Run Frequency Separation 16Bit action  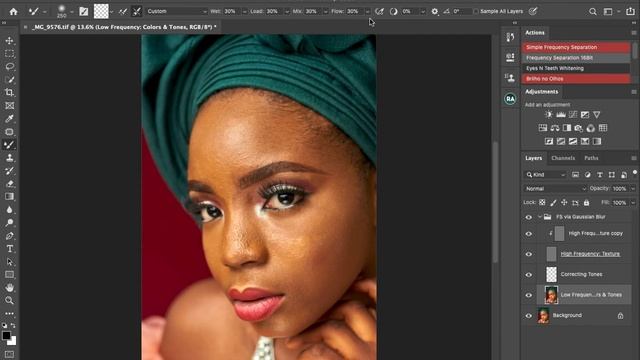pos(576,58)
